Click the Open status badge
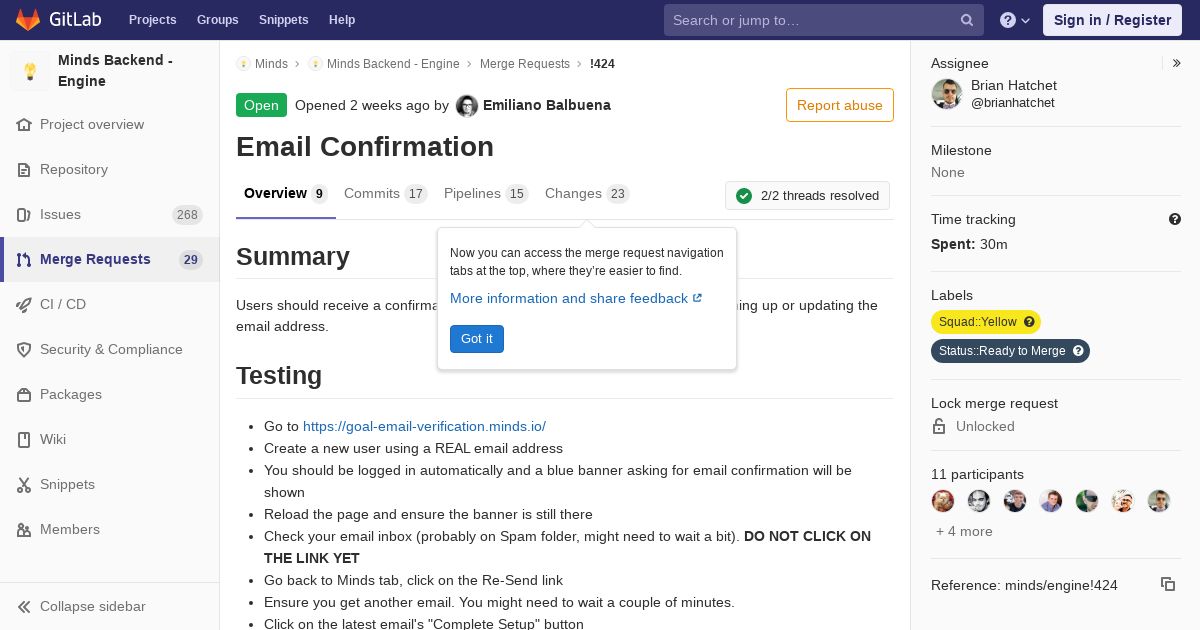This screenshot has height=630, width=1200. coord(261,105)
